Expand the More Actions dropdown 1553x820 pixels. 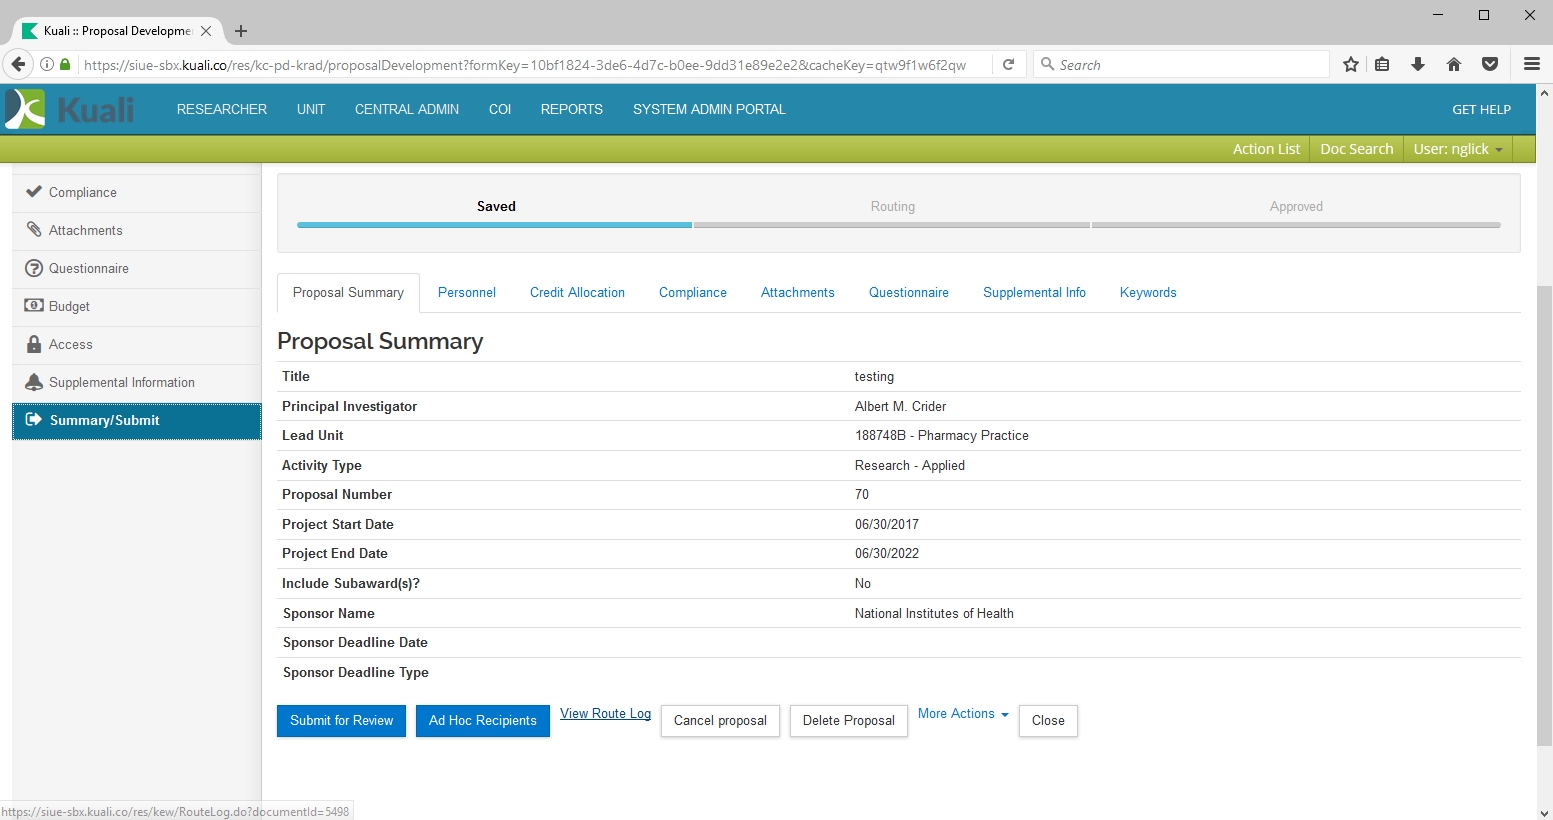(x=963, y=714)
